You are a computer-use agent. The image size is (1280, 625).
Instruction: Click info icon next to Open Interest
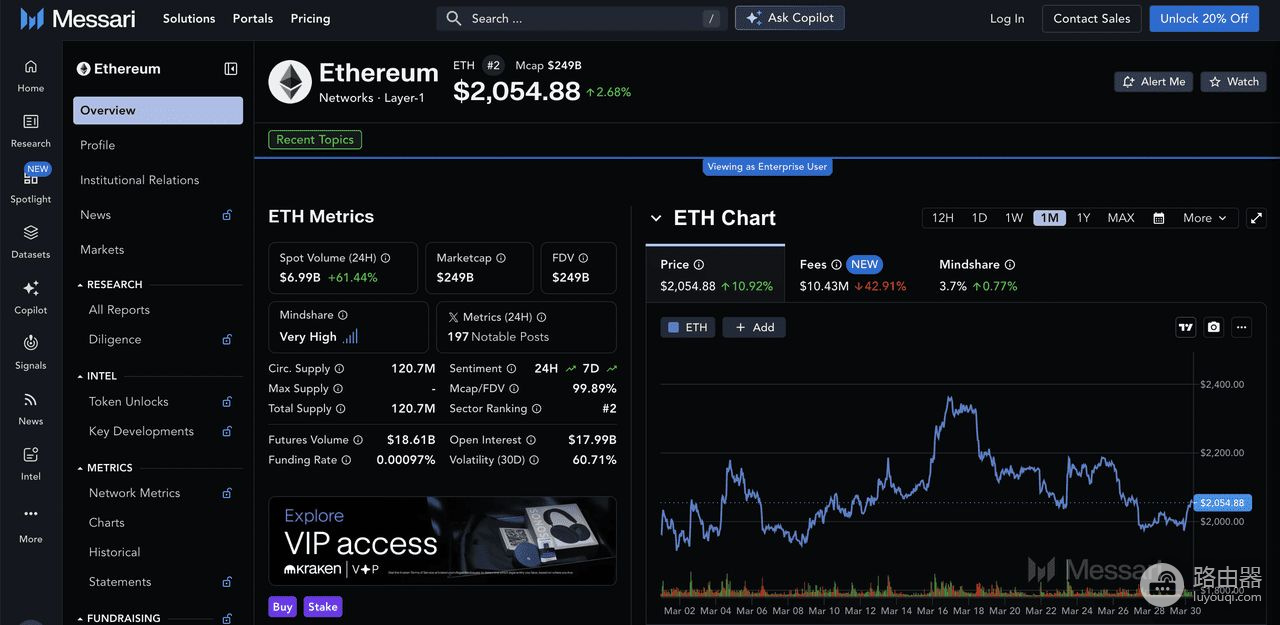[x=531, y=440]
